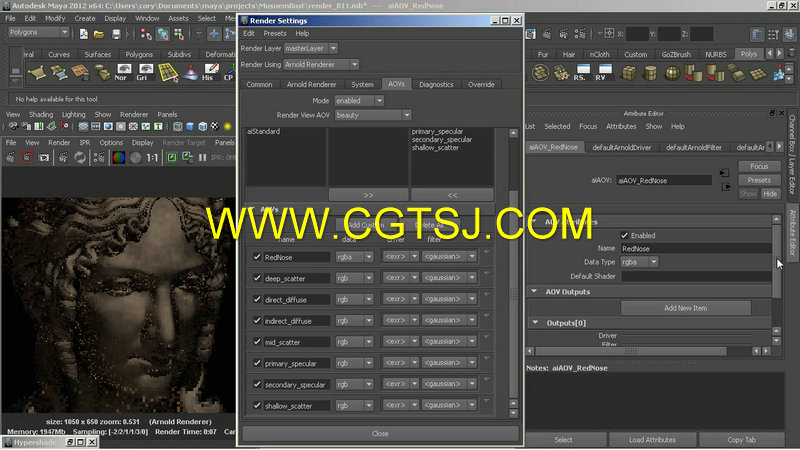800x450 pixels.
Task: Collapse the Outputs[0] section
Action: click(535, 322)
